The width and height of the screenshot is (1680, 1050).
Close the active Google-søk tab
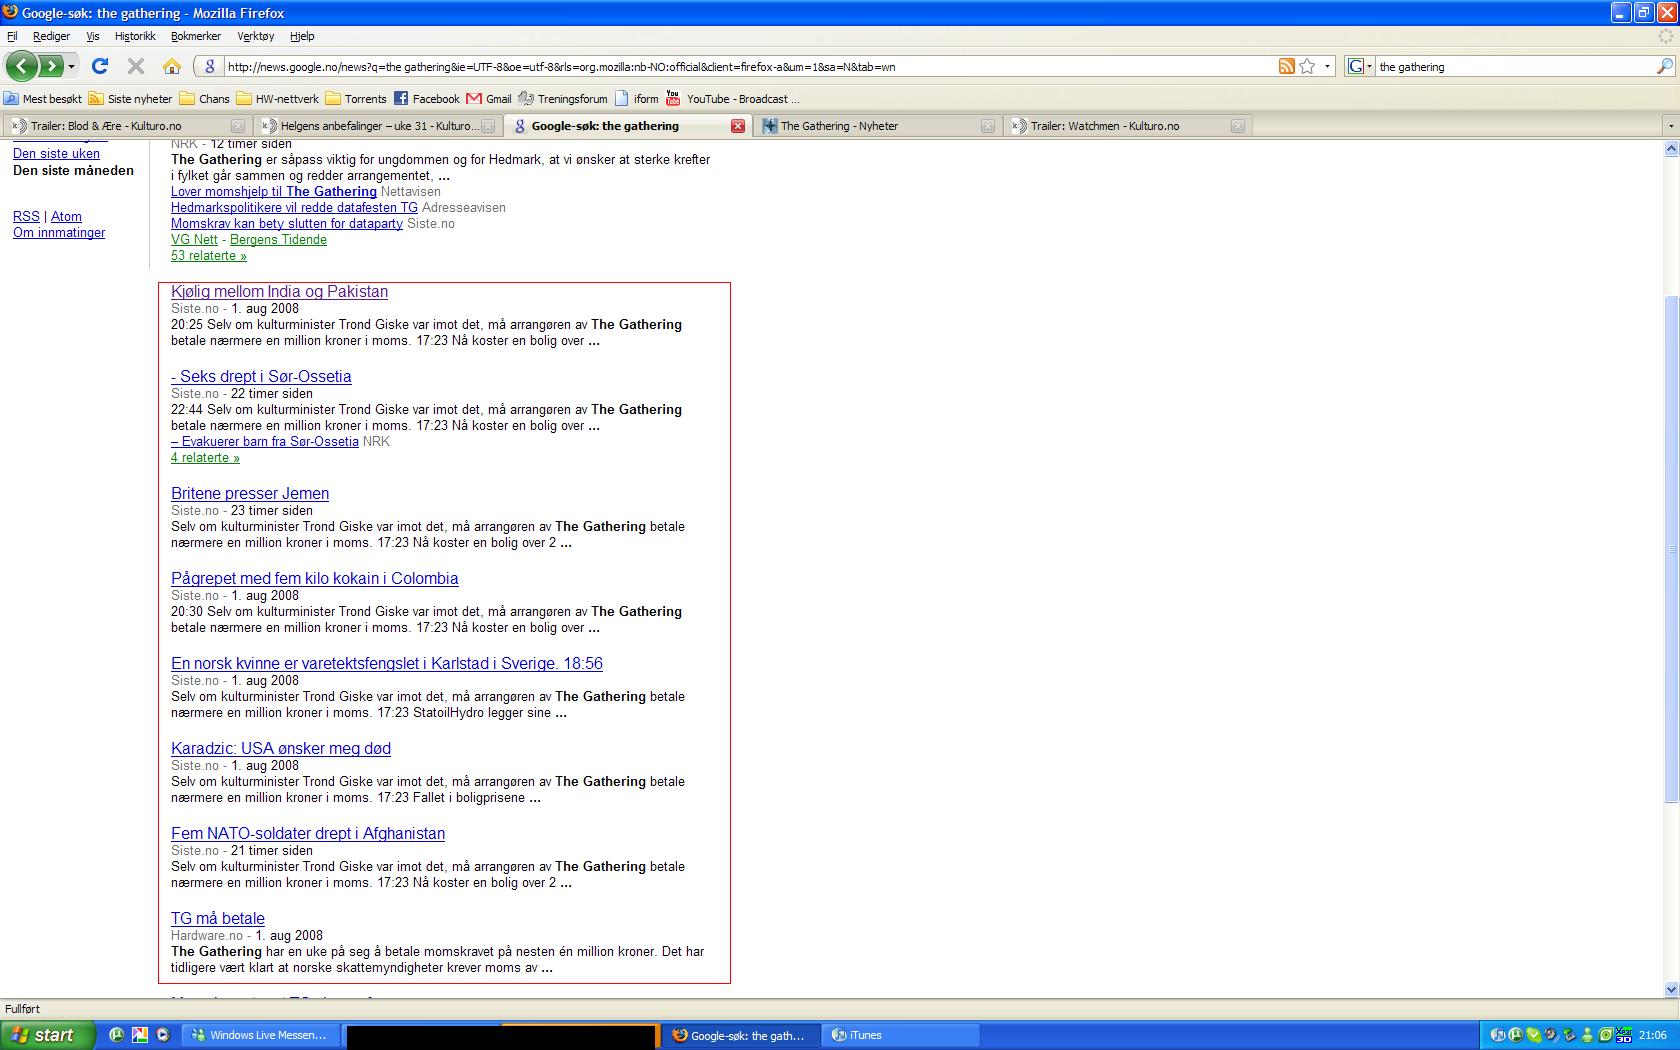(738, 126)
